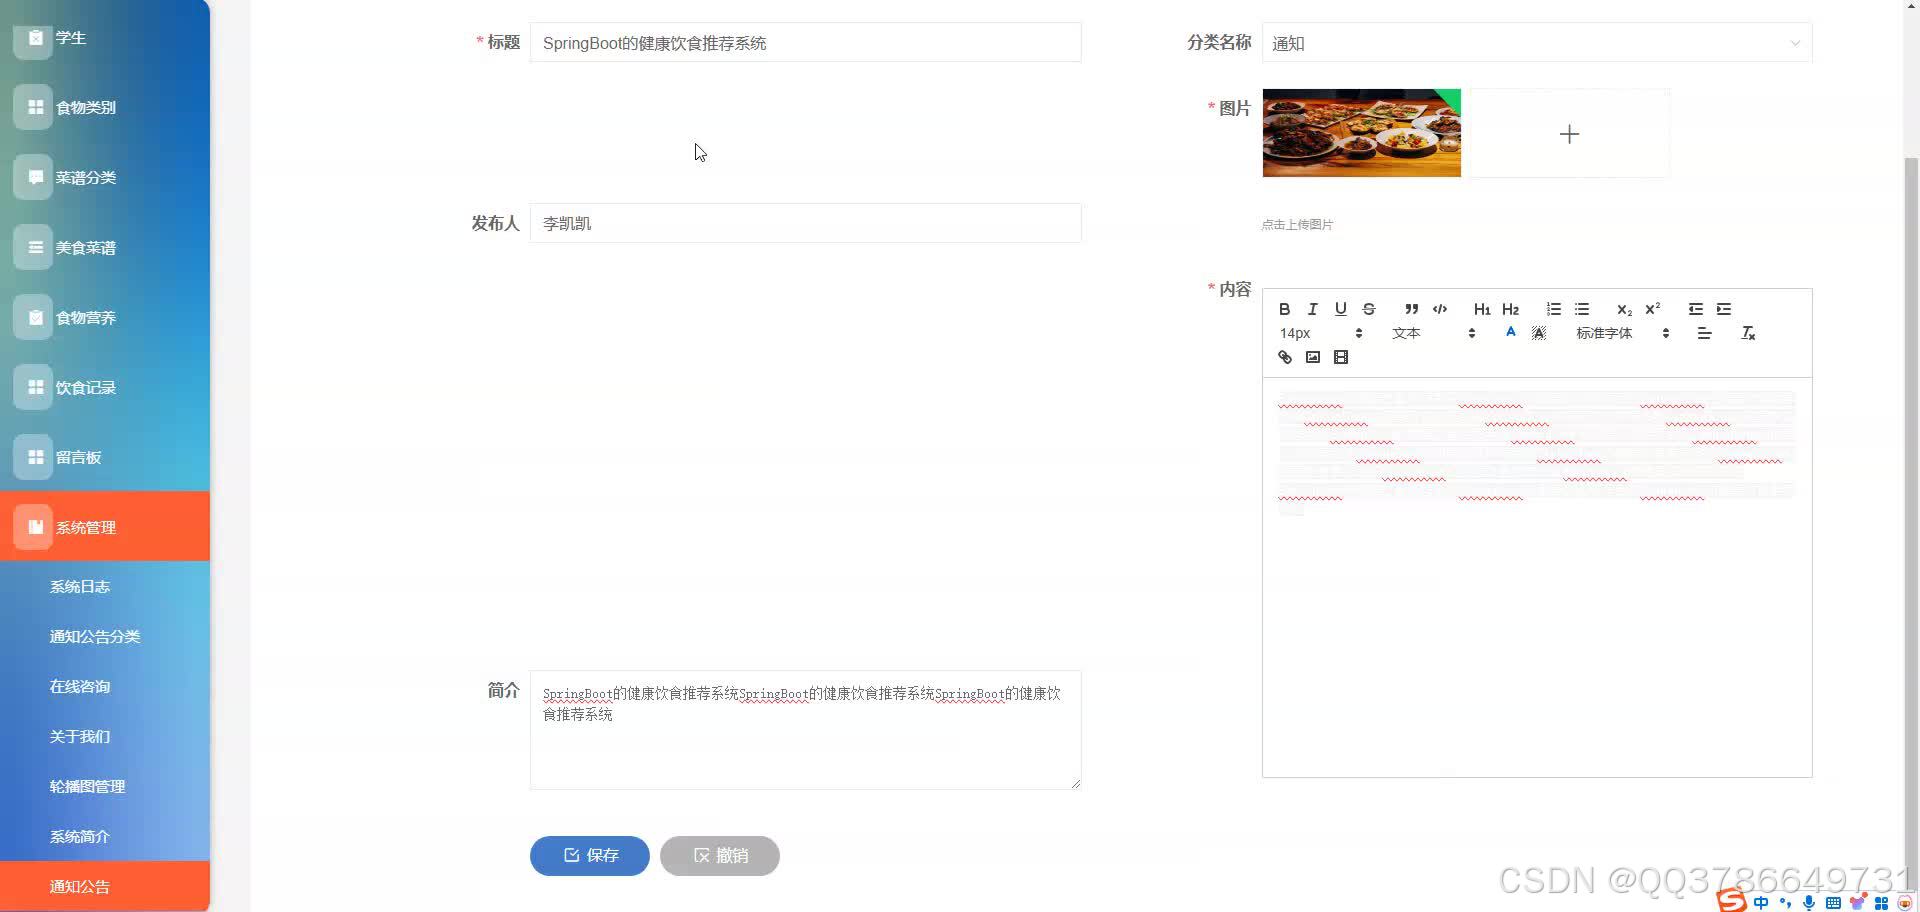Open the 标准字体 font family dropdown
The height and width of the screenshot is (912, 1920).
click(x=1622, y=333)
